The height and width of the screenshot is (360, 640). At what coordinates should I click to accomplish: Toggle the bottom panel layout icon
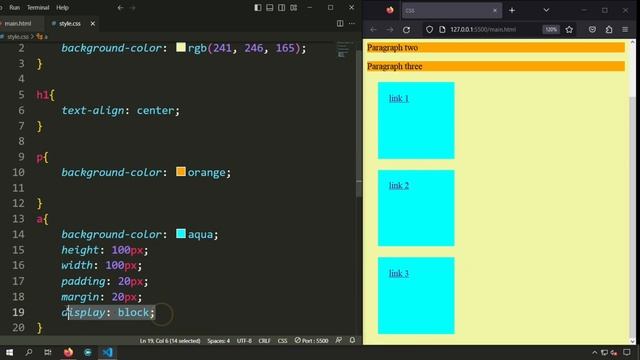coord(269,7)
